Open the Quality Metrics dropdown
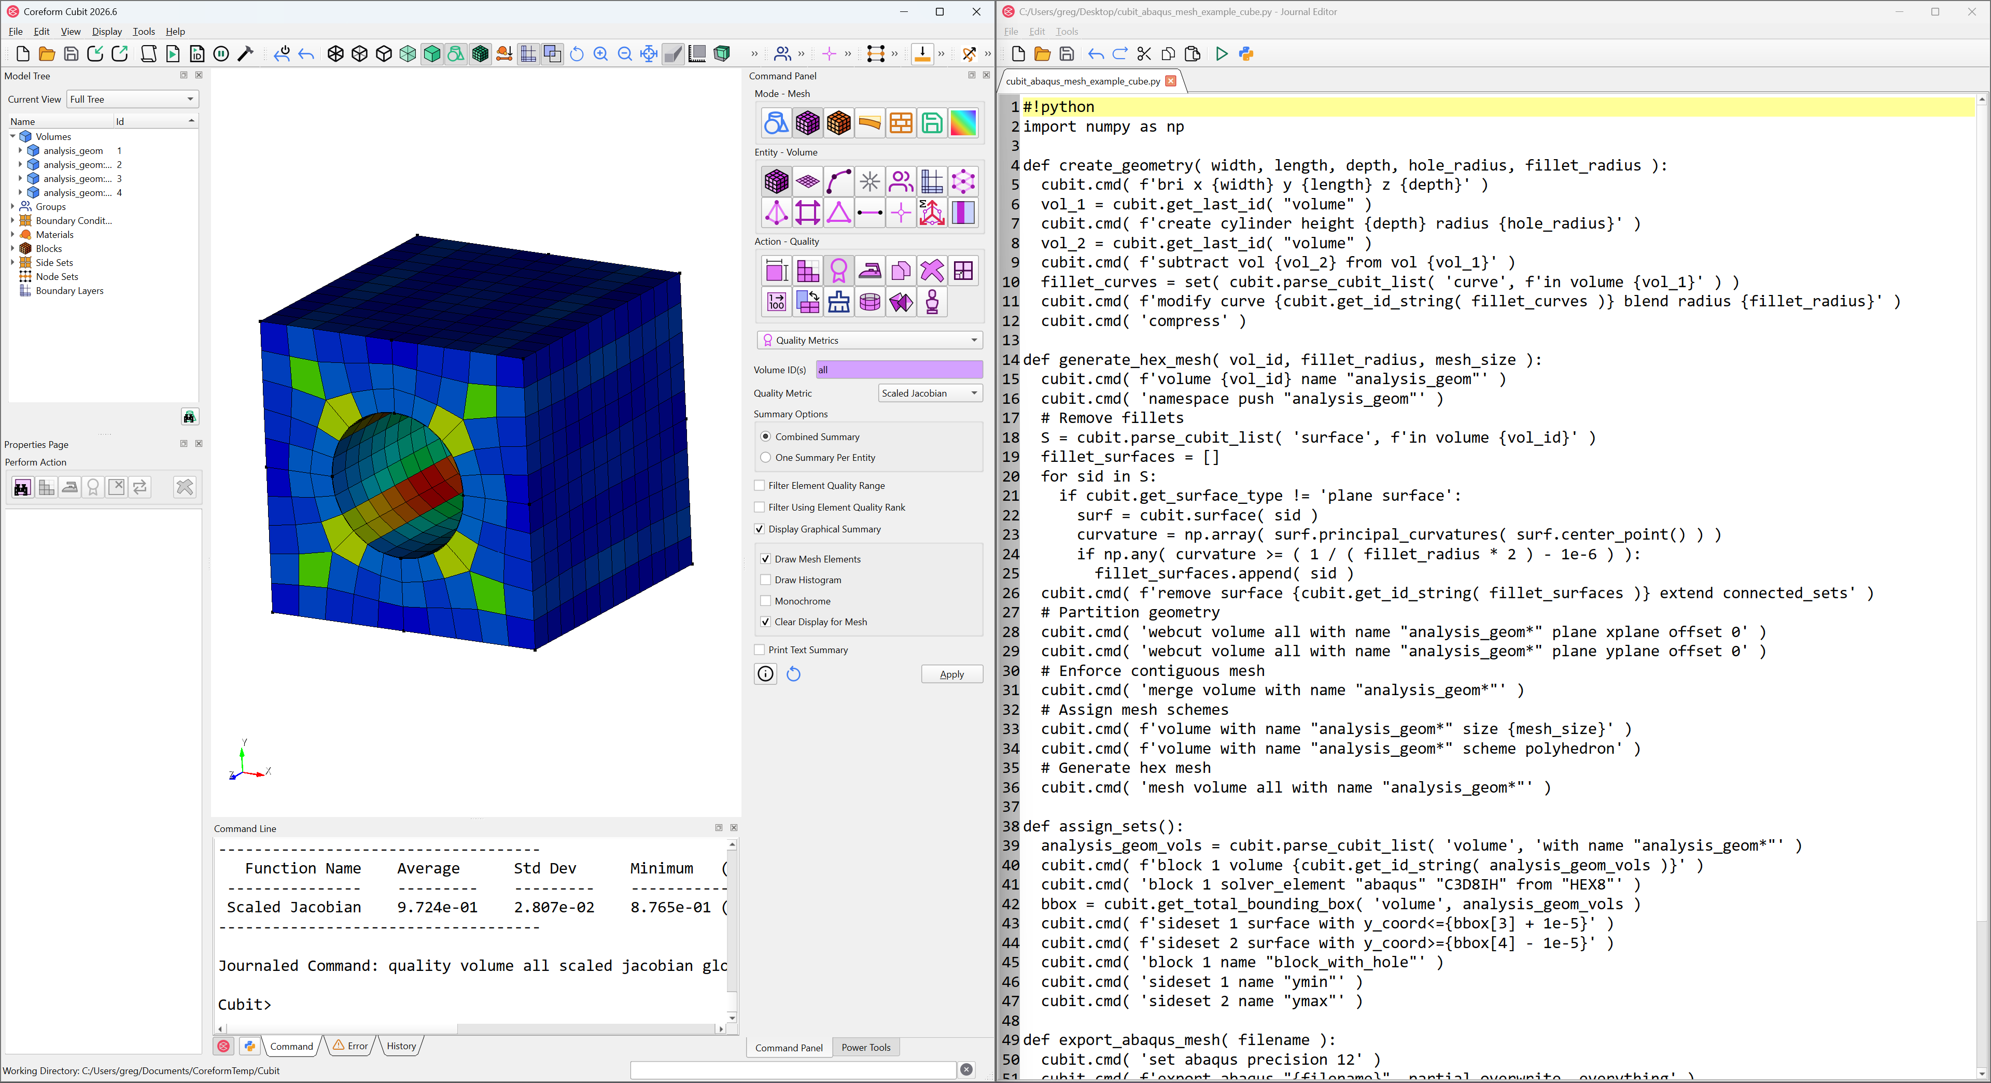1991x1083 pixels. (870, 340)
